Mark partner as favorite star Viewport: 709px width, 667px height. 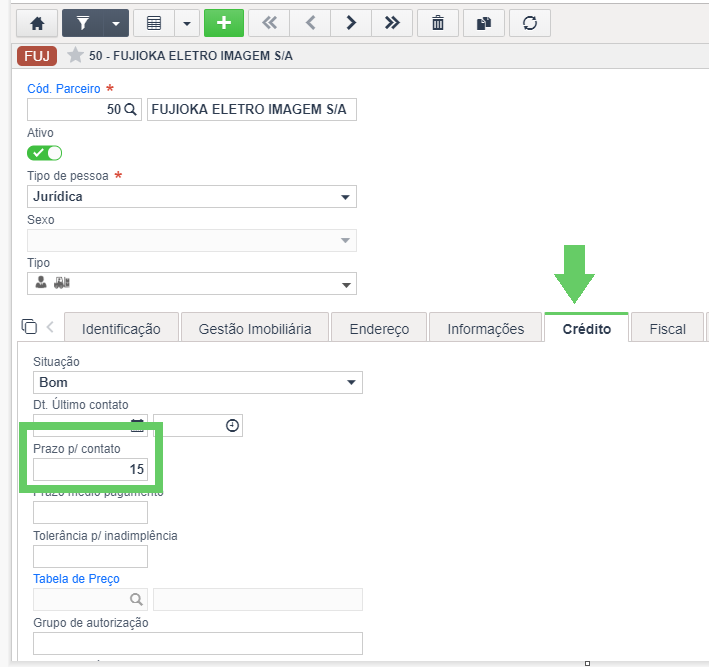point(75,56)
